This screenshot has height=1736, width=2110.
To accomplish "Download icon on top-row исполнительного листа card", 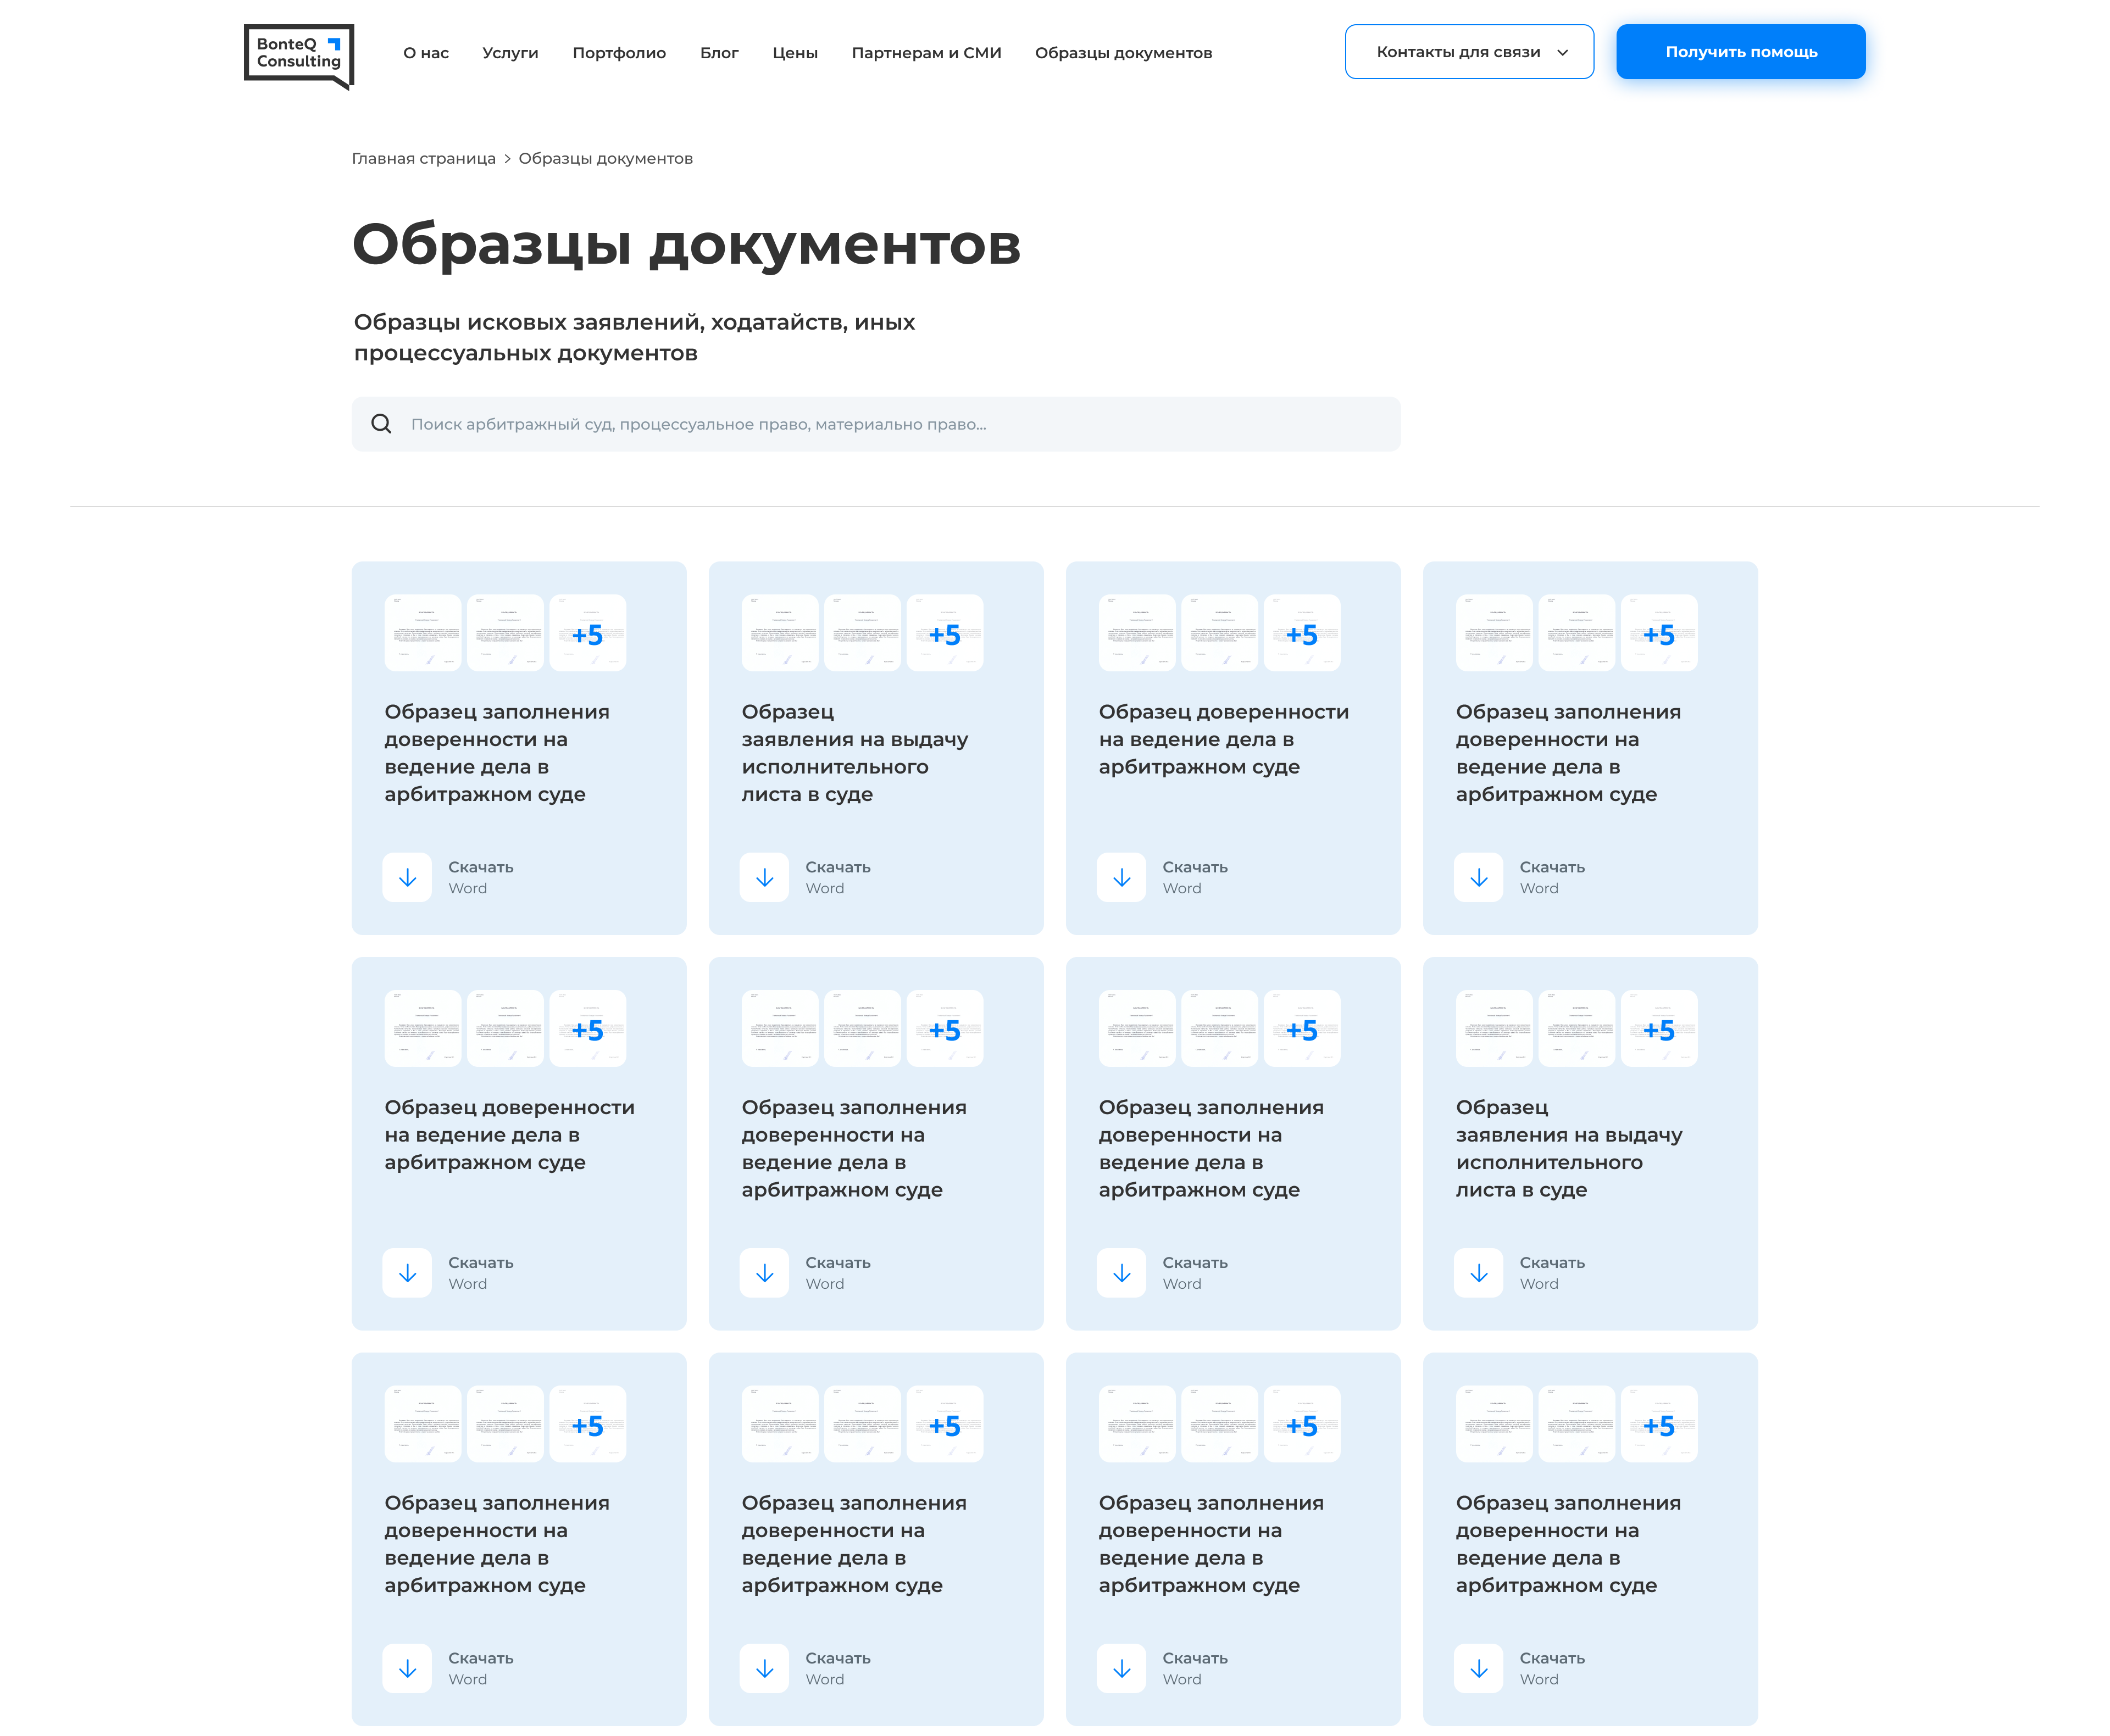I will click(x=764, y=877).
